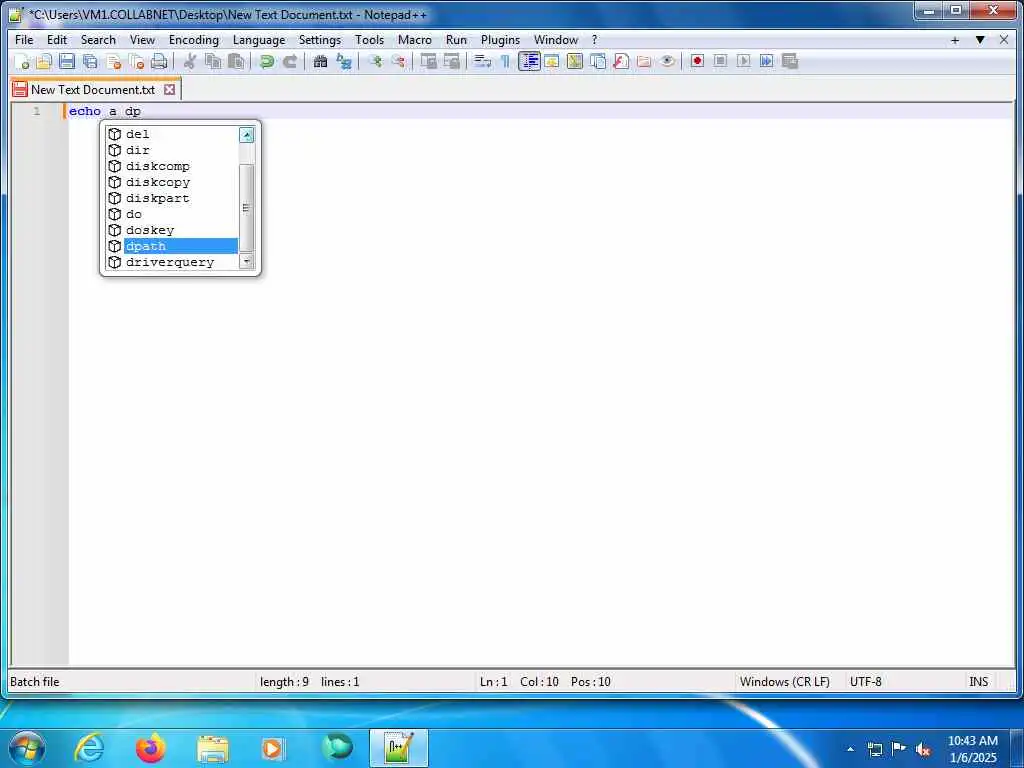
Task: Toggle synchronize vertical scrolling icon
Action: [x=428, y=61]
